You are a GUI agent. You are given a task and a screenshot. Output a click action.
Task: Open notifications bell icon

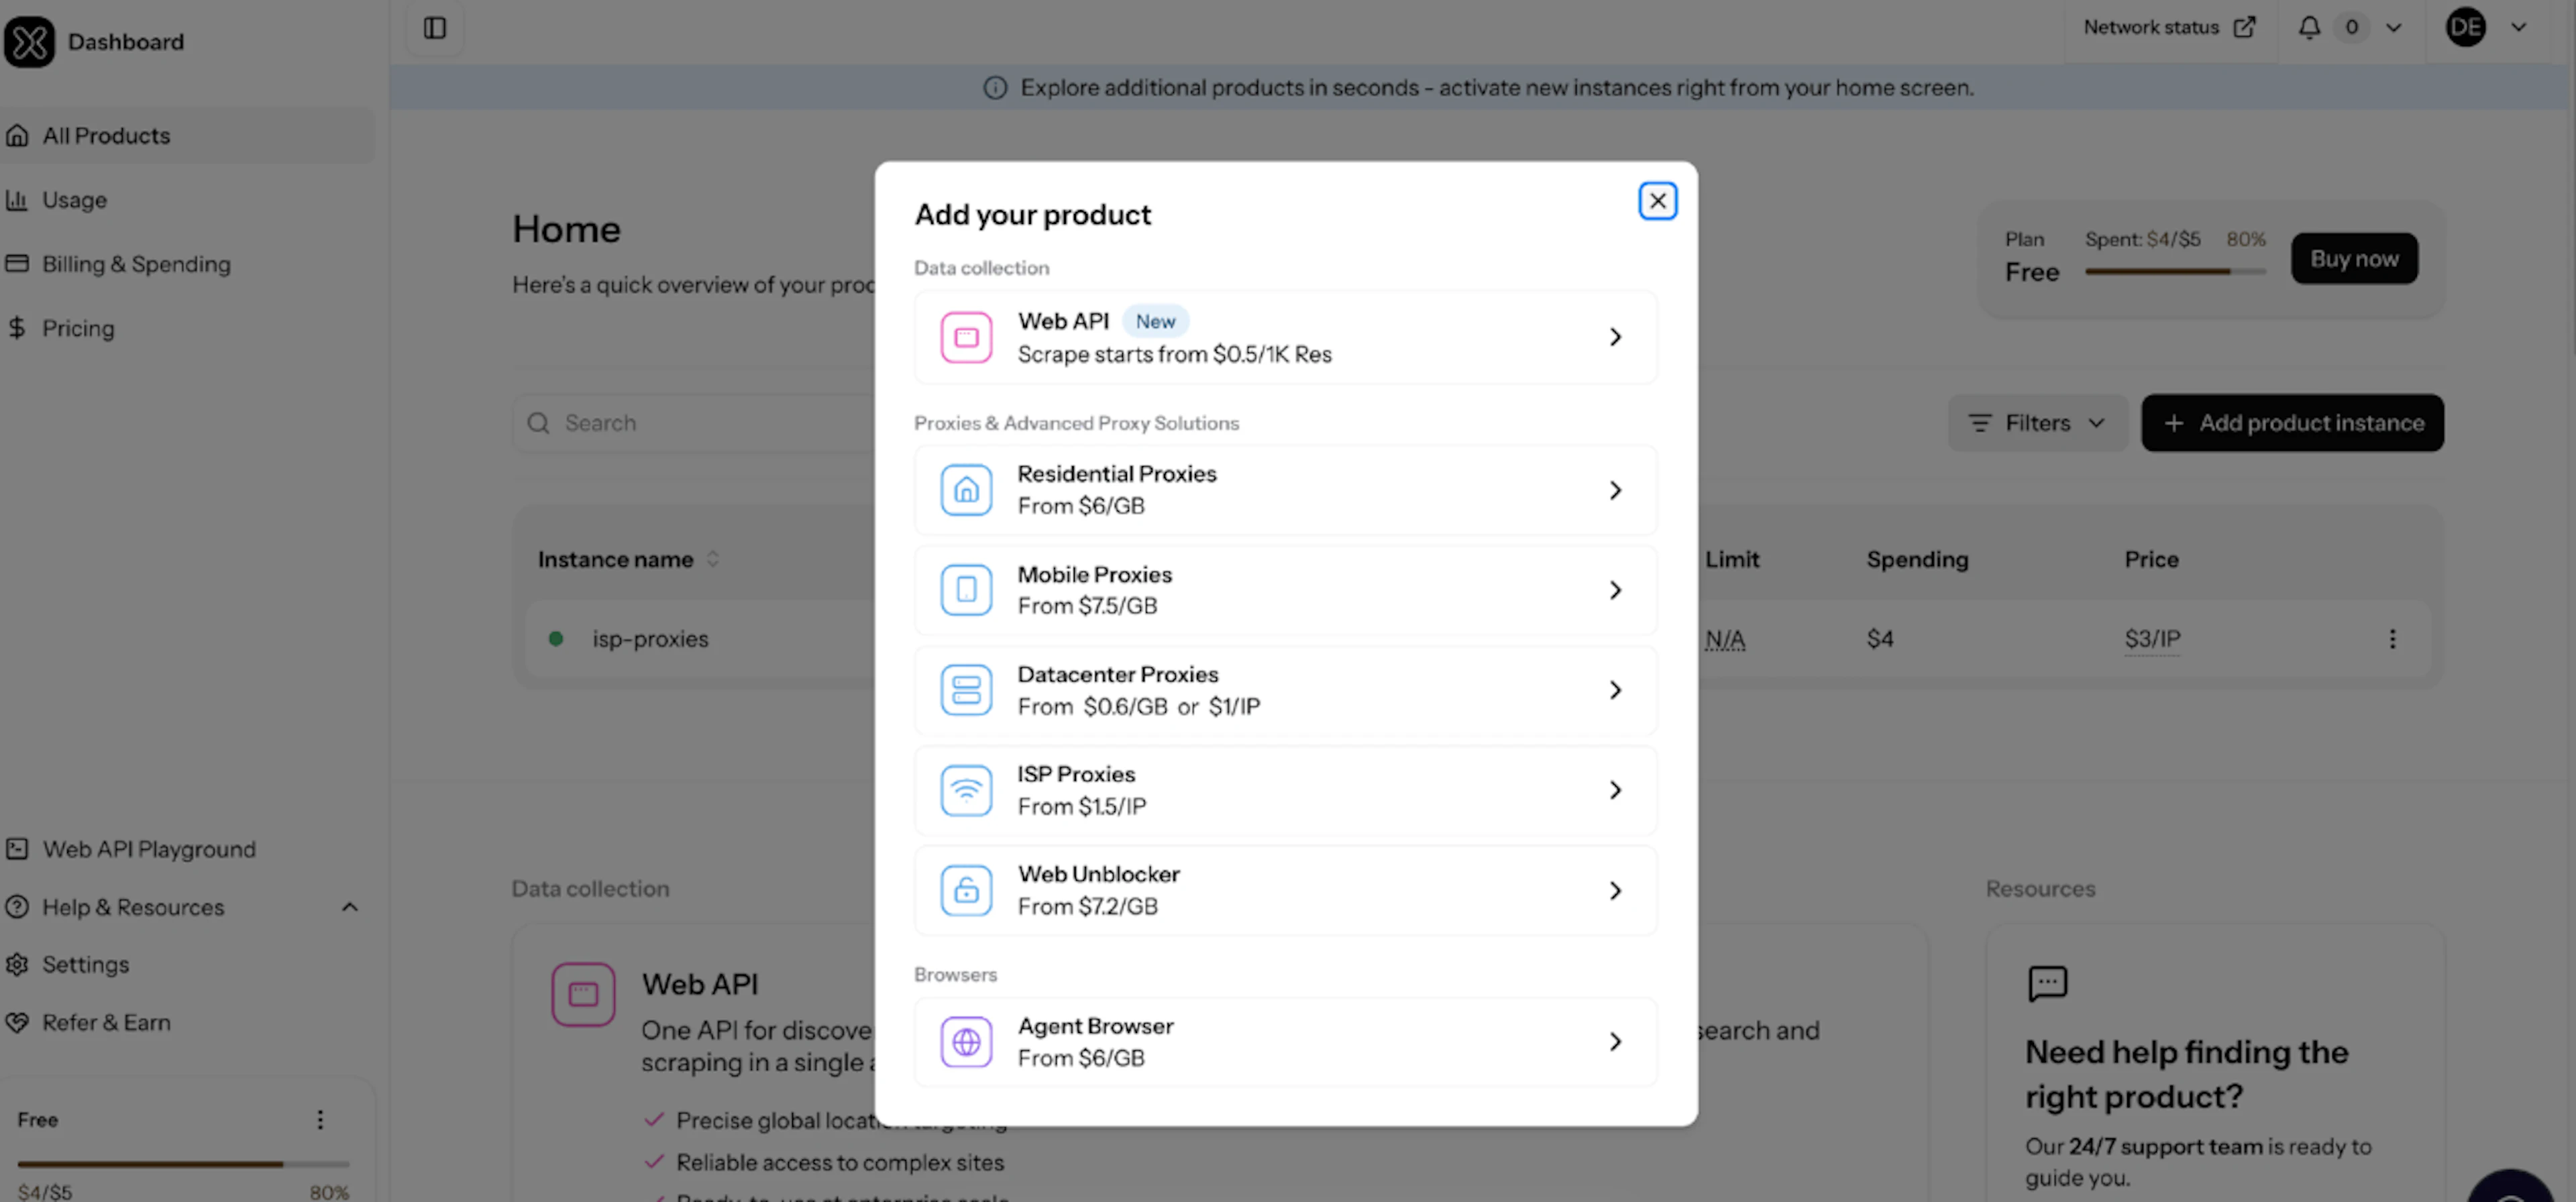point(2309,27)
